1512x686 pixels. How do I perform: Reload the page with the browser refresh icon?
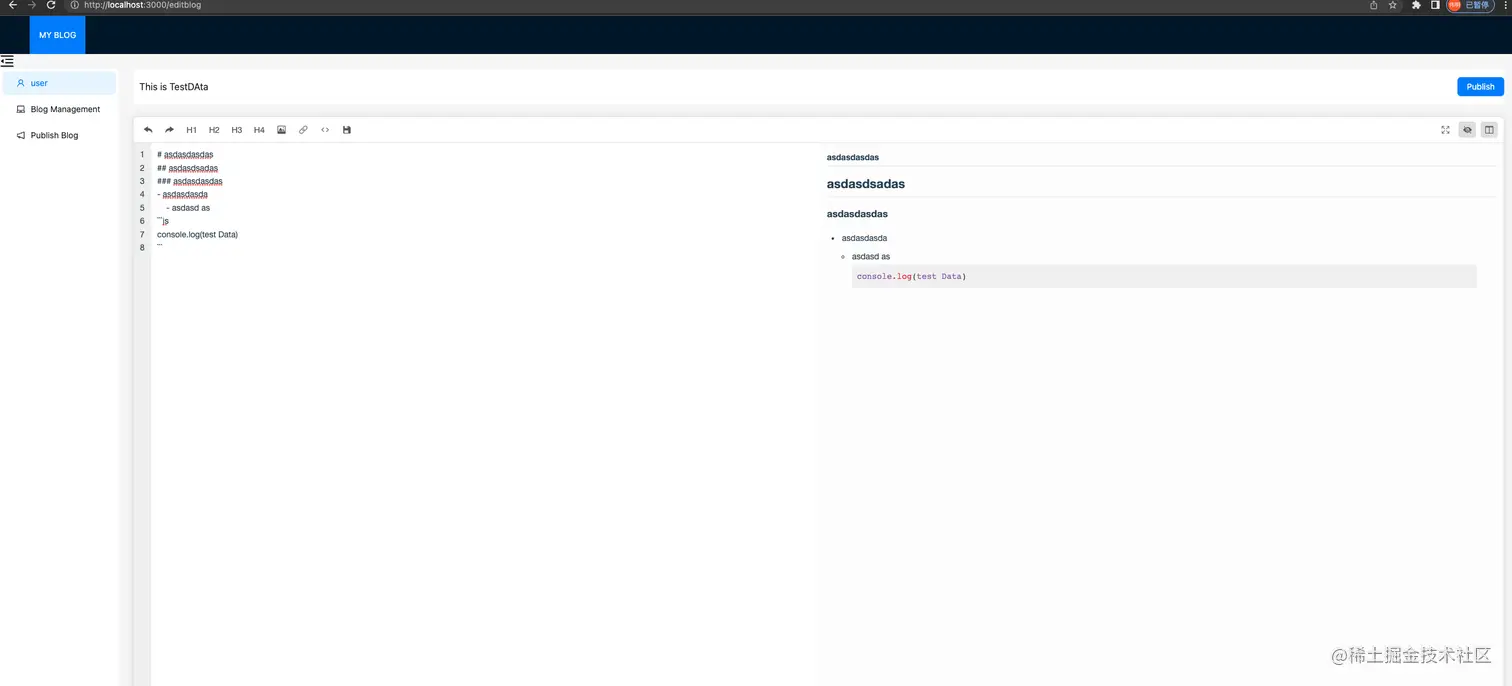[51, 5]
